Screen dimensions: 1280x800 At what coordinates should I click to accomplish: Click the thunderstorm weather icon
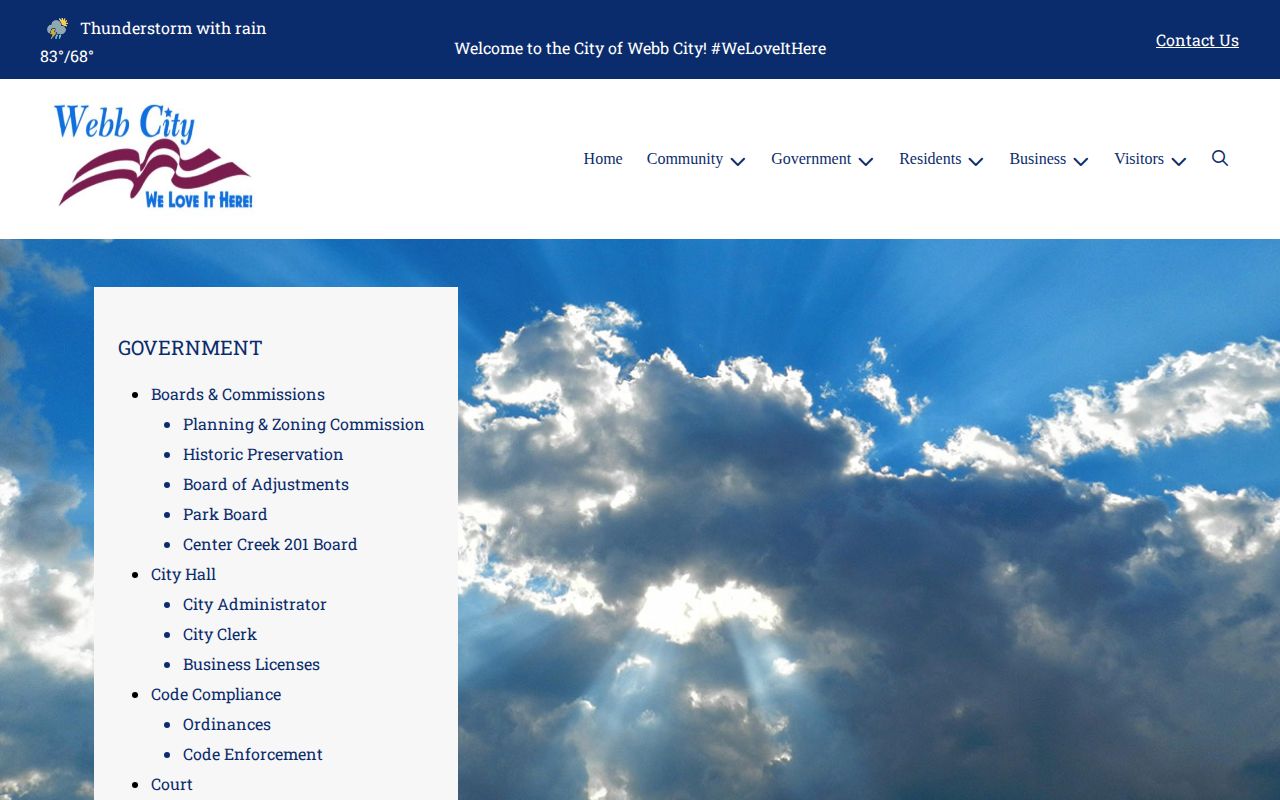(x=58, y=28)
